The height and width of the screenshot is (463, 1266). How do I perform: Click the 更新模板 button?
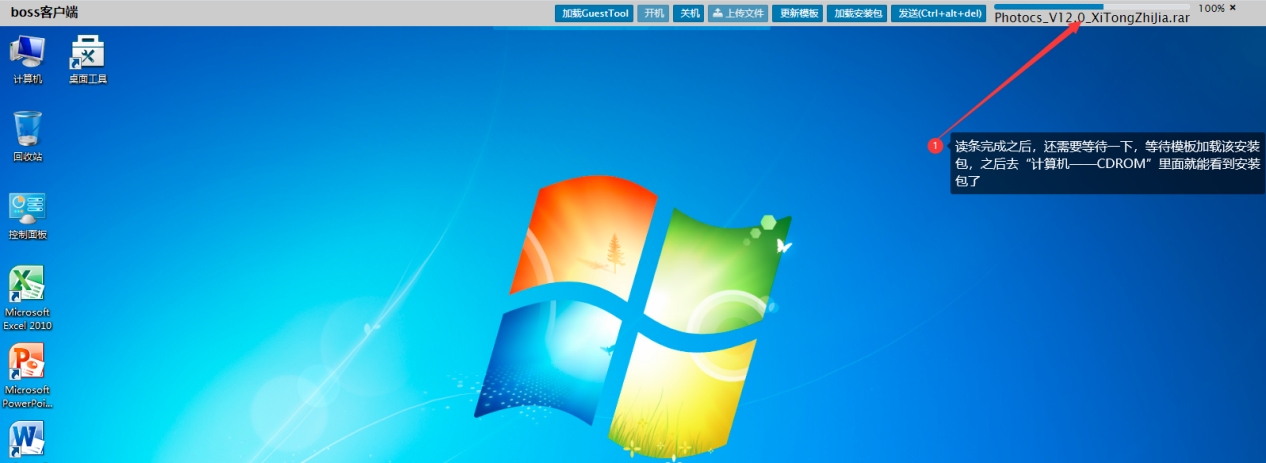(799, 13)
